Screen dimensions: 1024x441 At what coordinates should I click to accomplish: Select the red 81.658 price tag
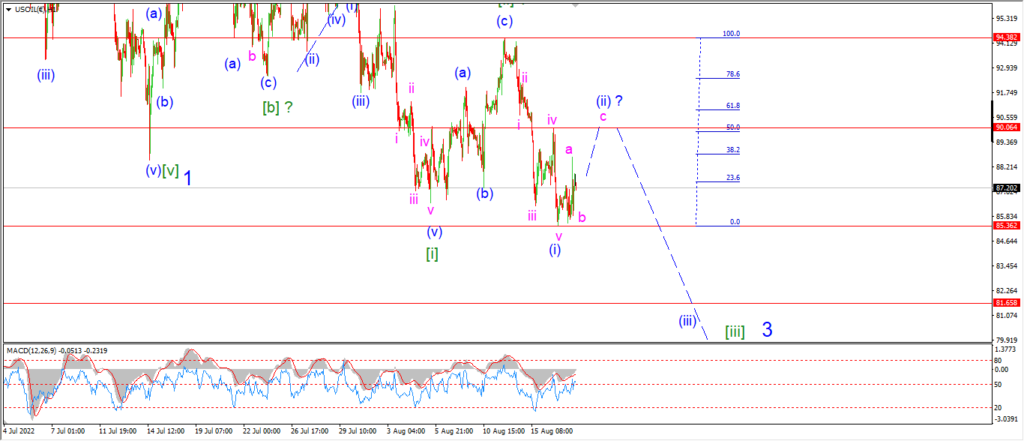[1007, 303]
